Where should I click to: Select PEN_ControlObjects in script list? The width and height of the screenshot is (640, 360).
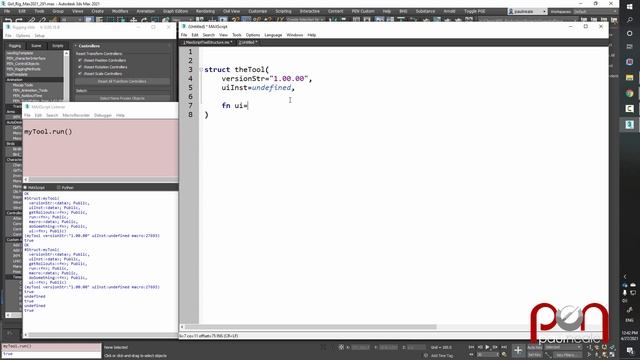pyautogui.click(x=23, y=64)
